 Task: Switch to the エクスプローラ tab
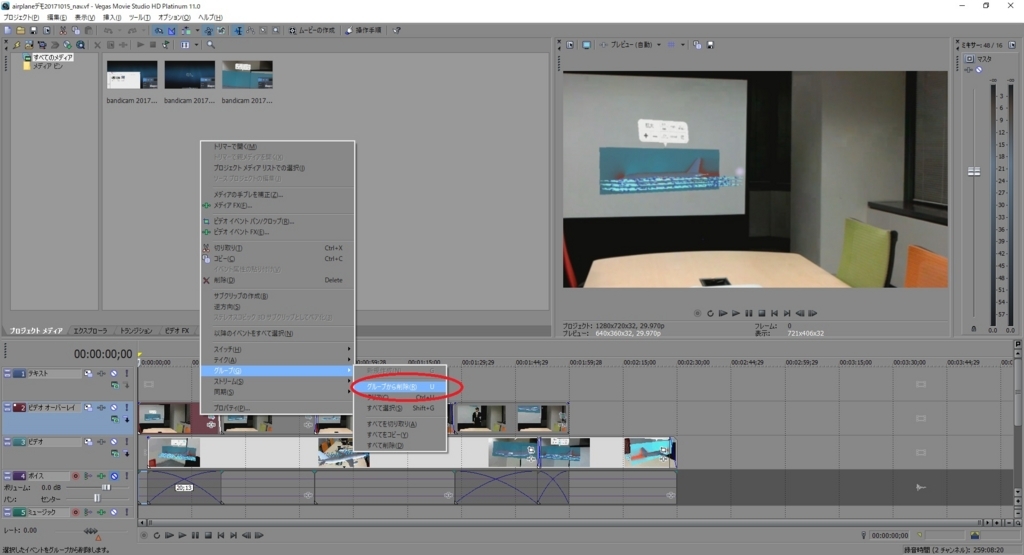pos(90,331)
